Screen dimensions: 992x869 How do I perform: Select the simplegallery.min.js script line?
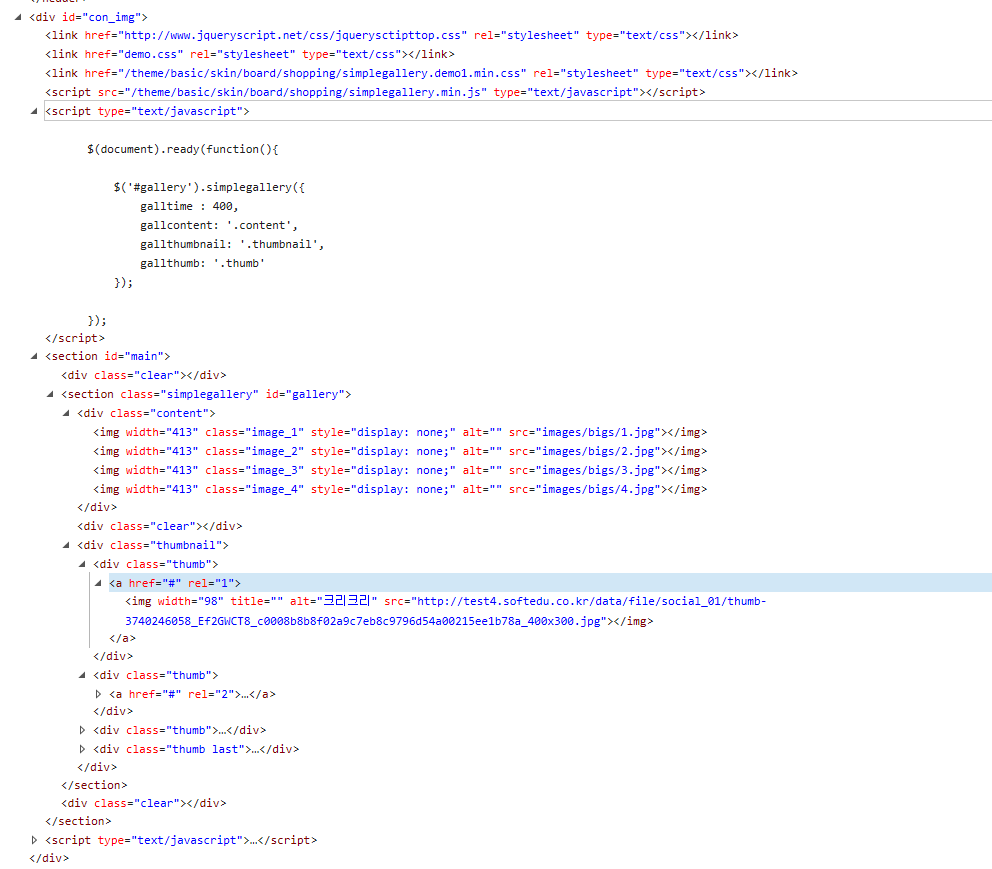point(375,92)
